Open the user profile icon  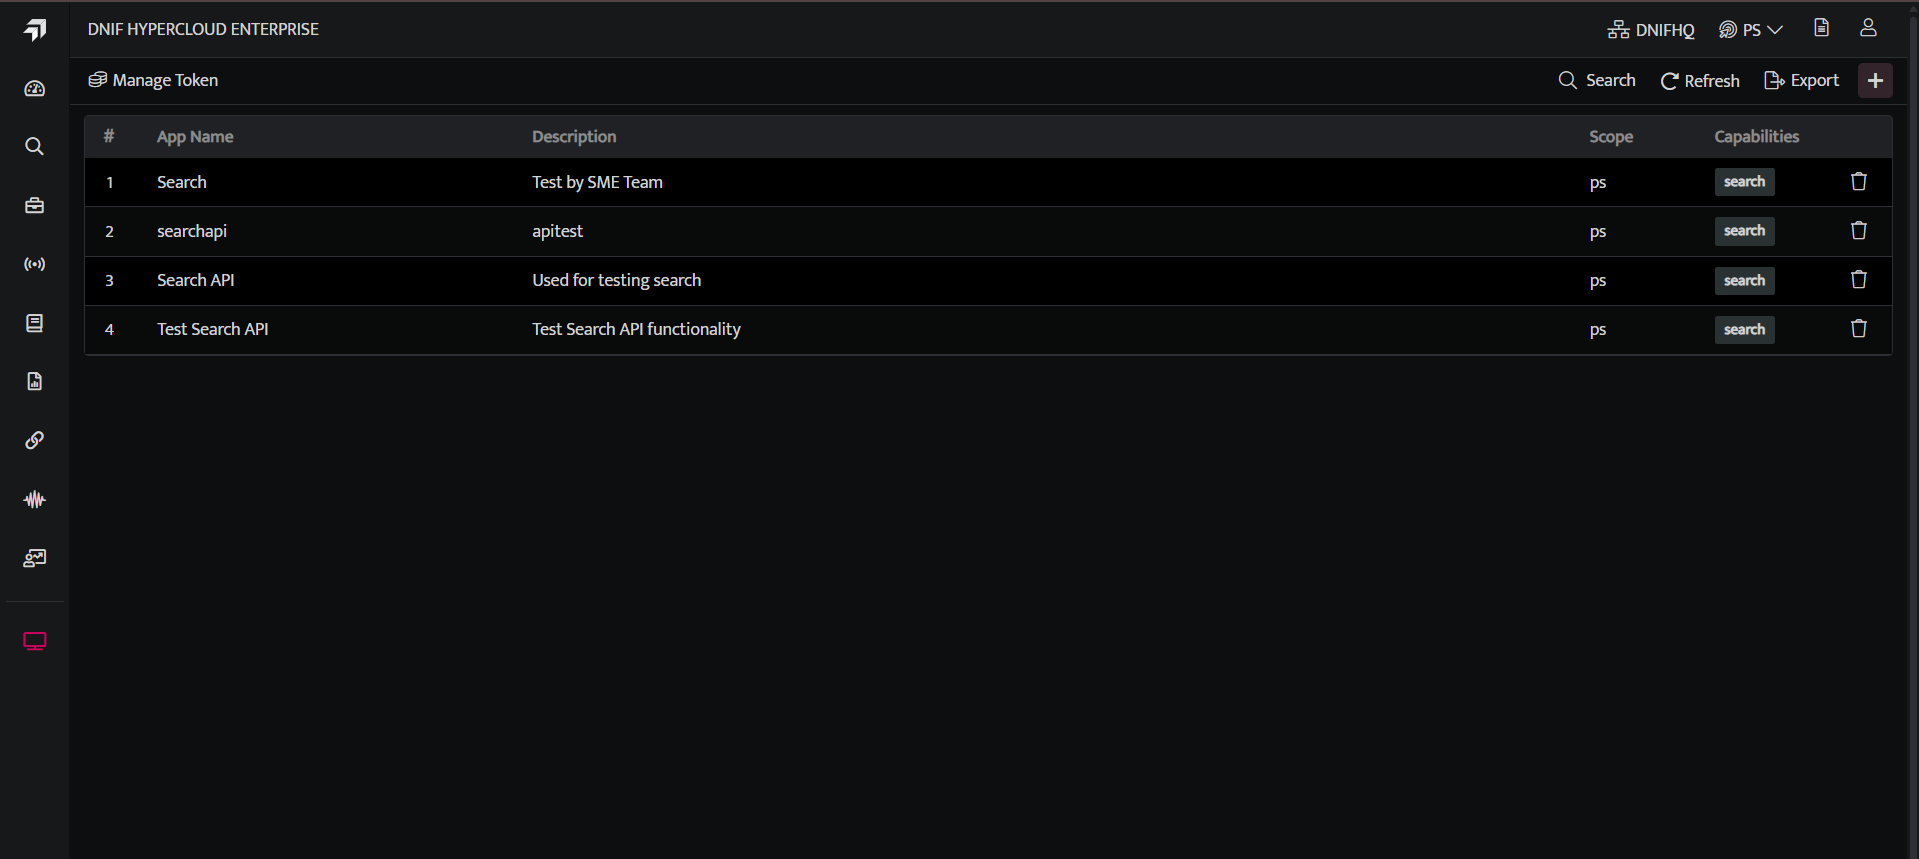1868,28
